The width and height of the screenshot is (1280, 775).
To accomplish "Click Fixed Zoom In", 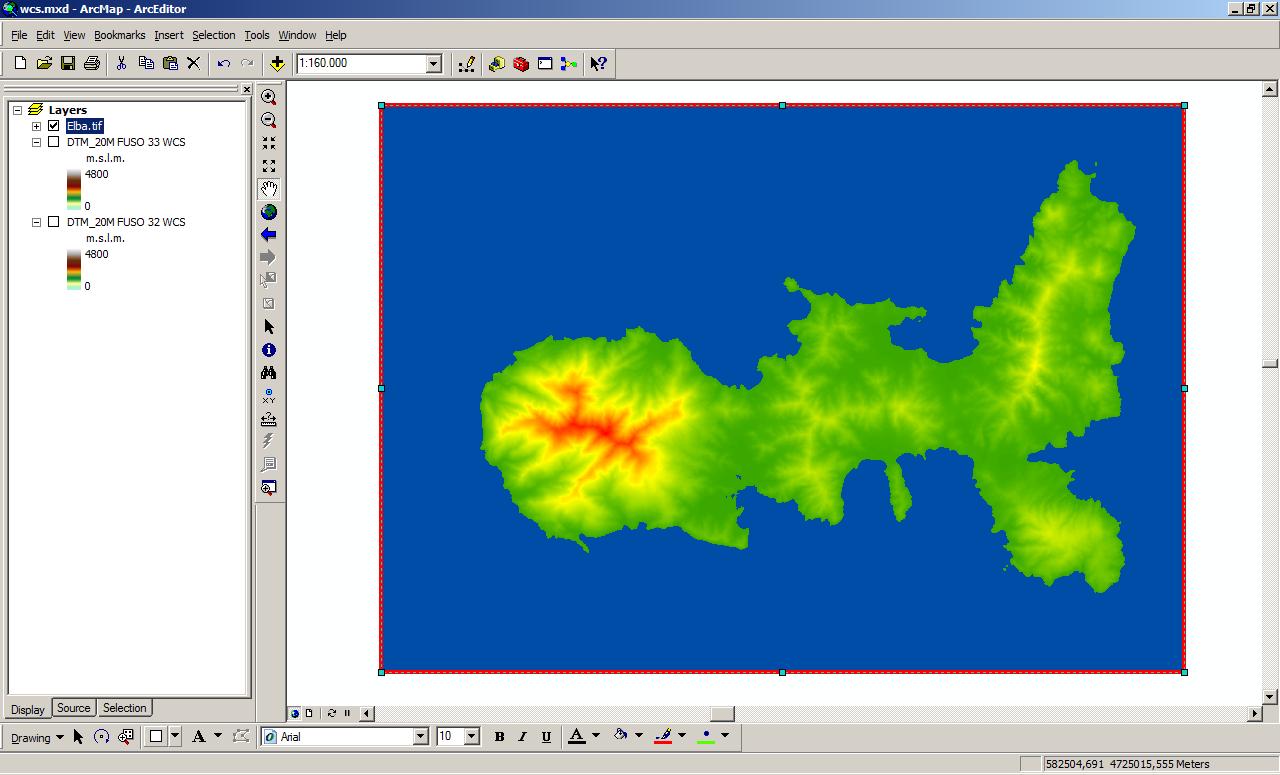I will coord(268,143).
